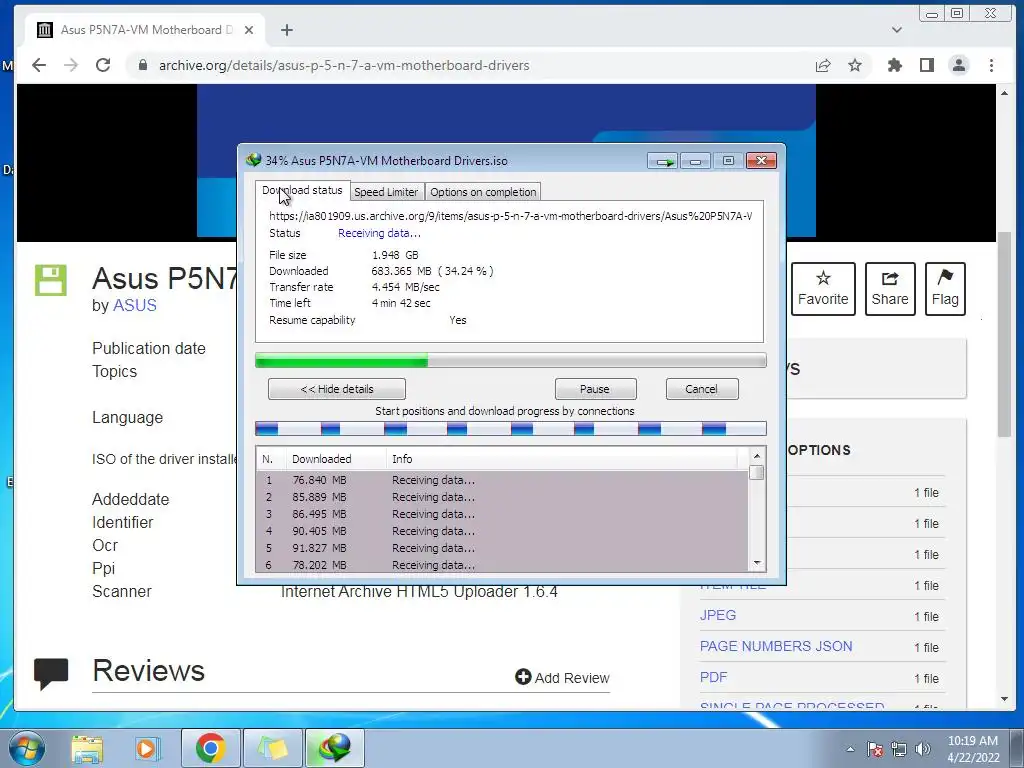This screenshot has width=1024, height=768.
Task: Click the IDM green arrow title button
Action: click(663, 161)
